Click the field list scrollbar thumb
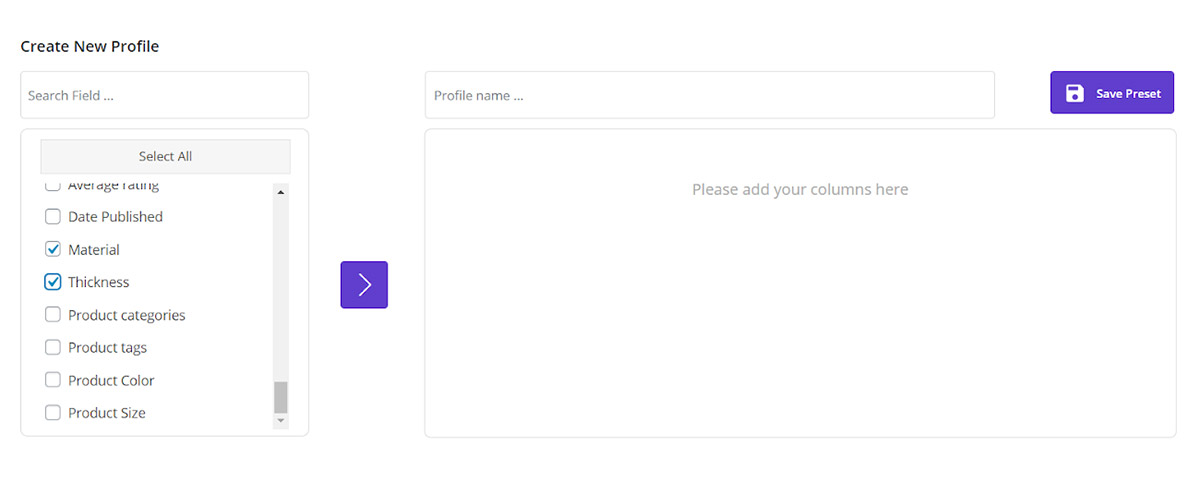The width and height of the screenshot is (1200, 493). [280, 396]
